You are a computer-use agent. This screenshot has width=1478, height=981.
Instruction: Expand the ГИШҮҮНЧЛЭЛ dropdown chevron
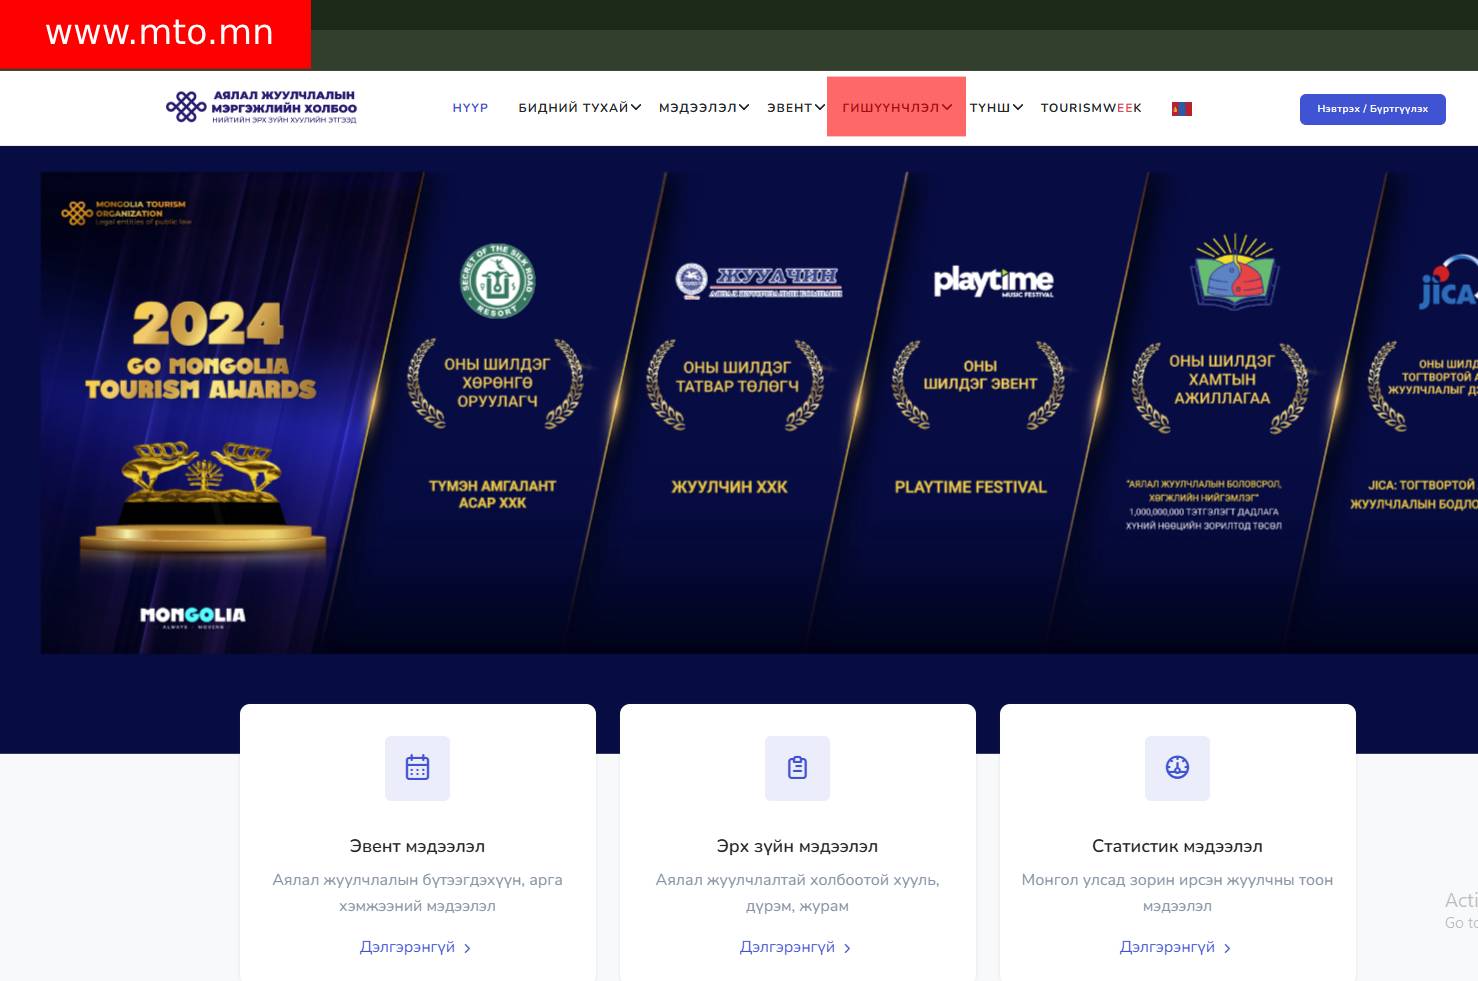coord(947,107)
